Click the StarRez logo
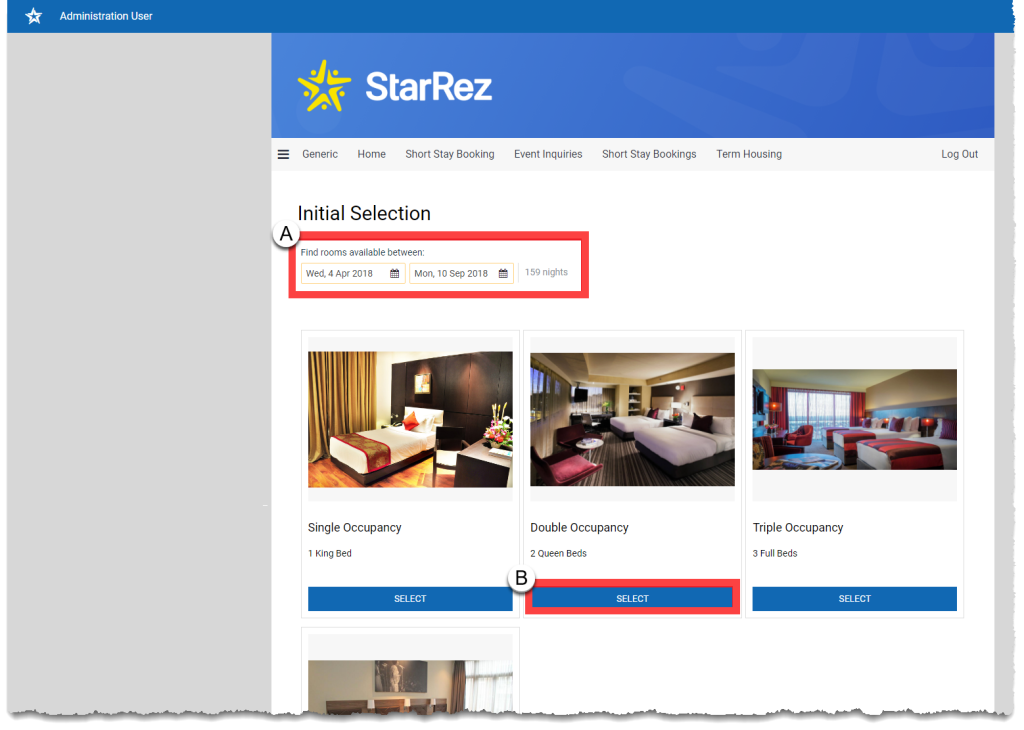 [x=395, y=87]
